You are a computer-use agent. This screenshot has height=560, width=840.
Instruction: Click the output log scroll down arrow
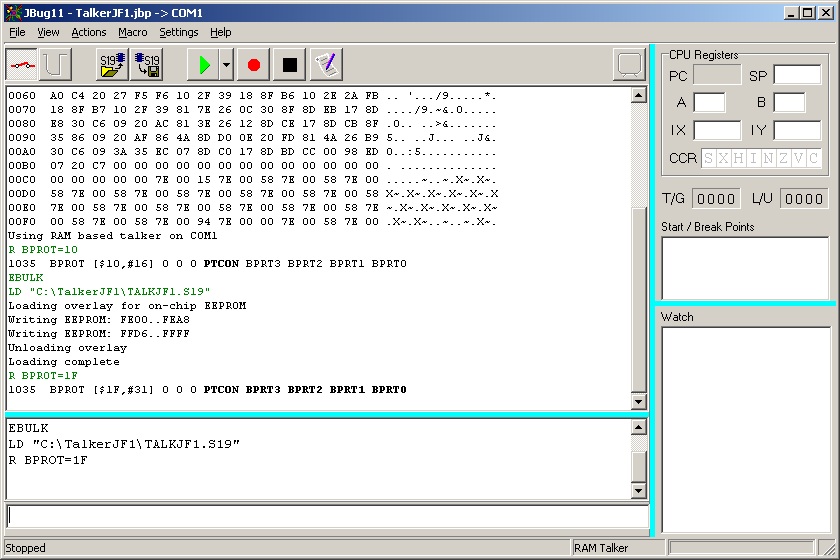click(638, 401)
